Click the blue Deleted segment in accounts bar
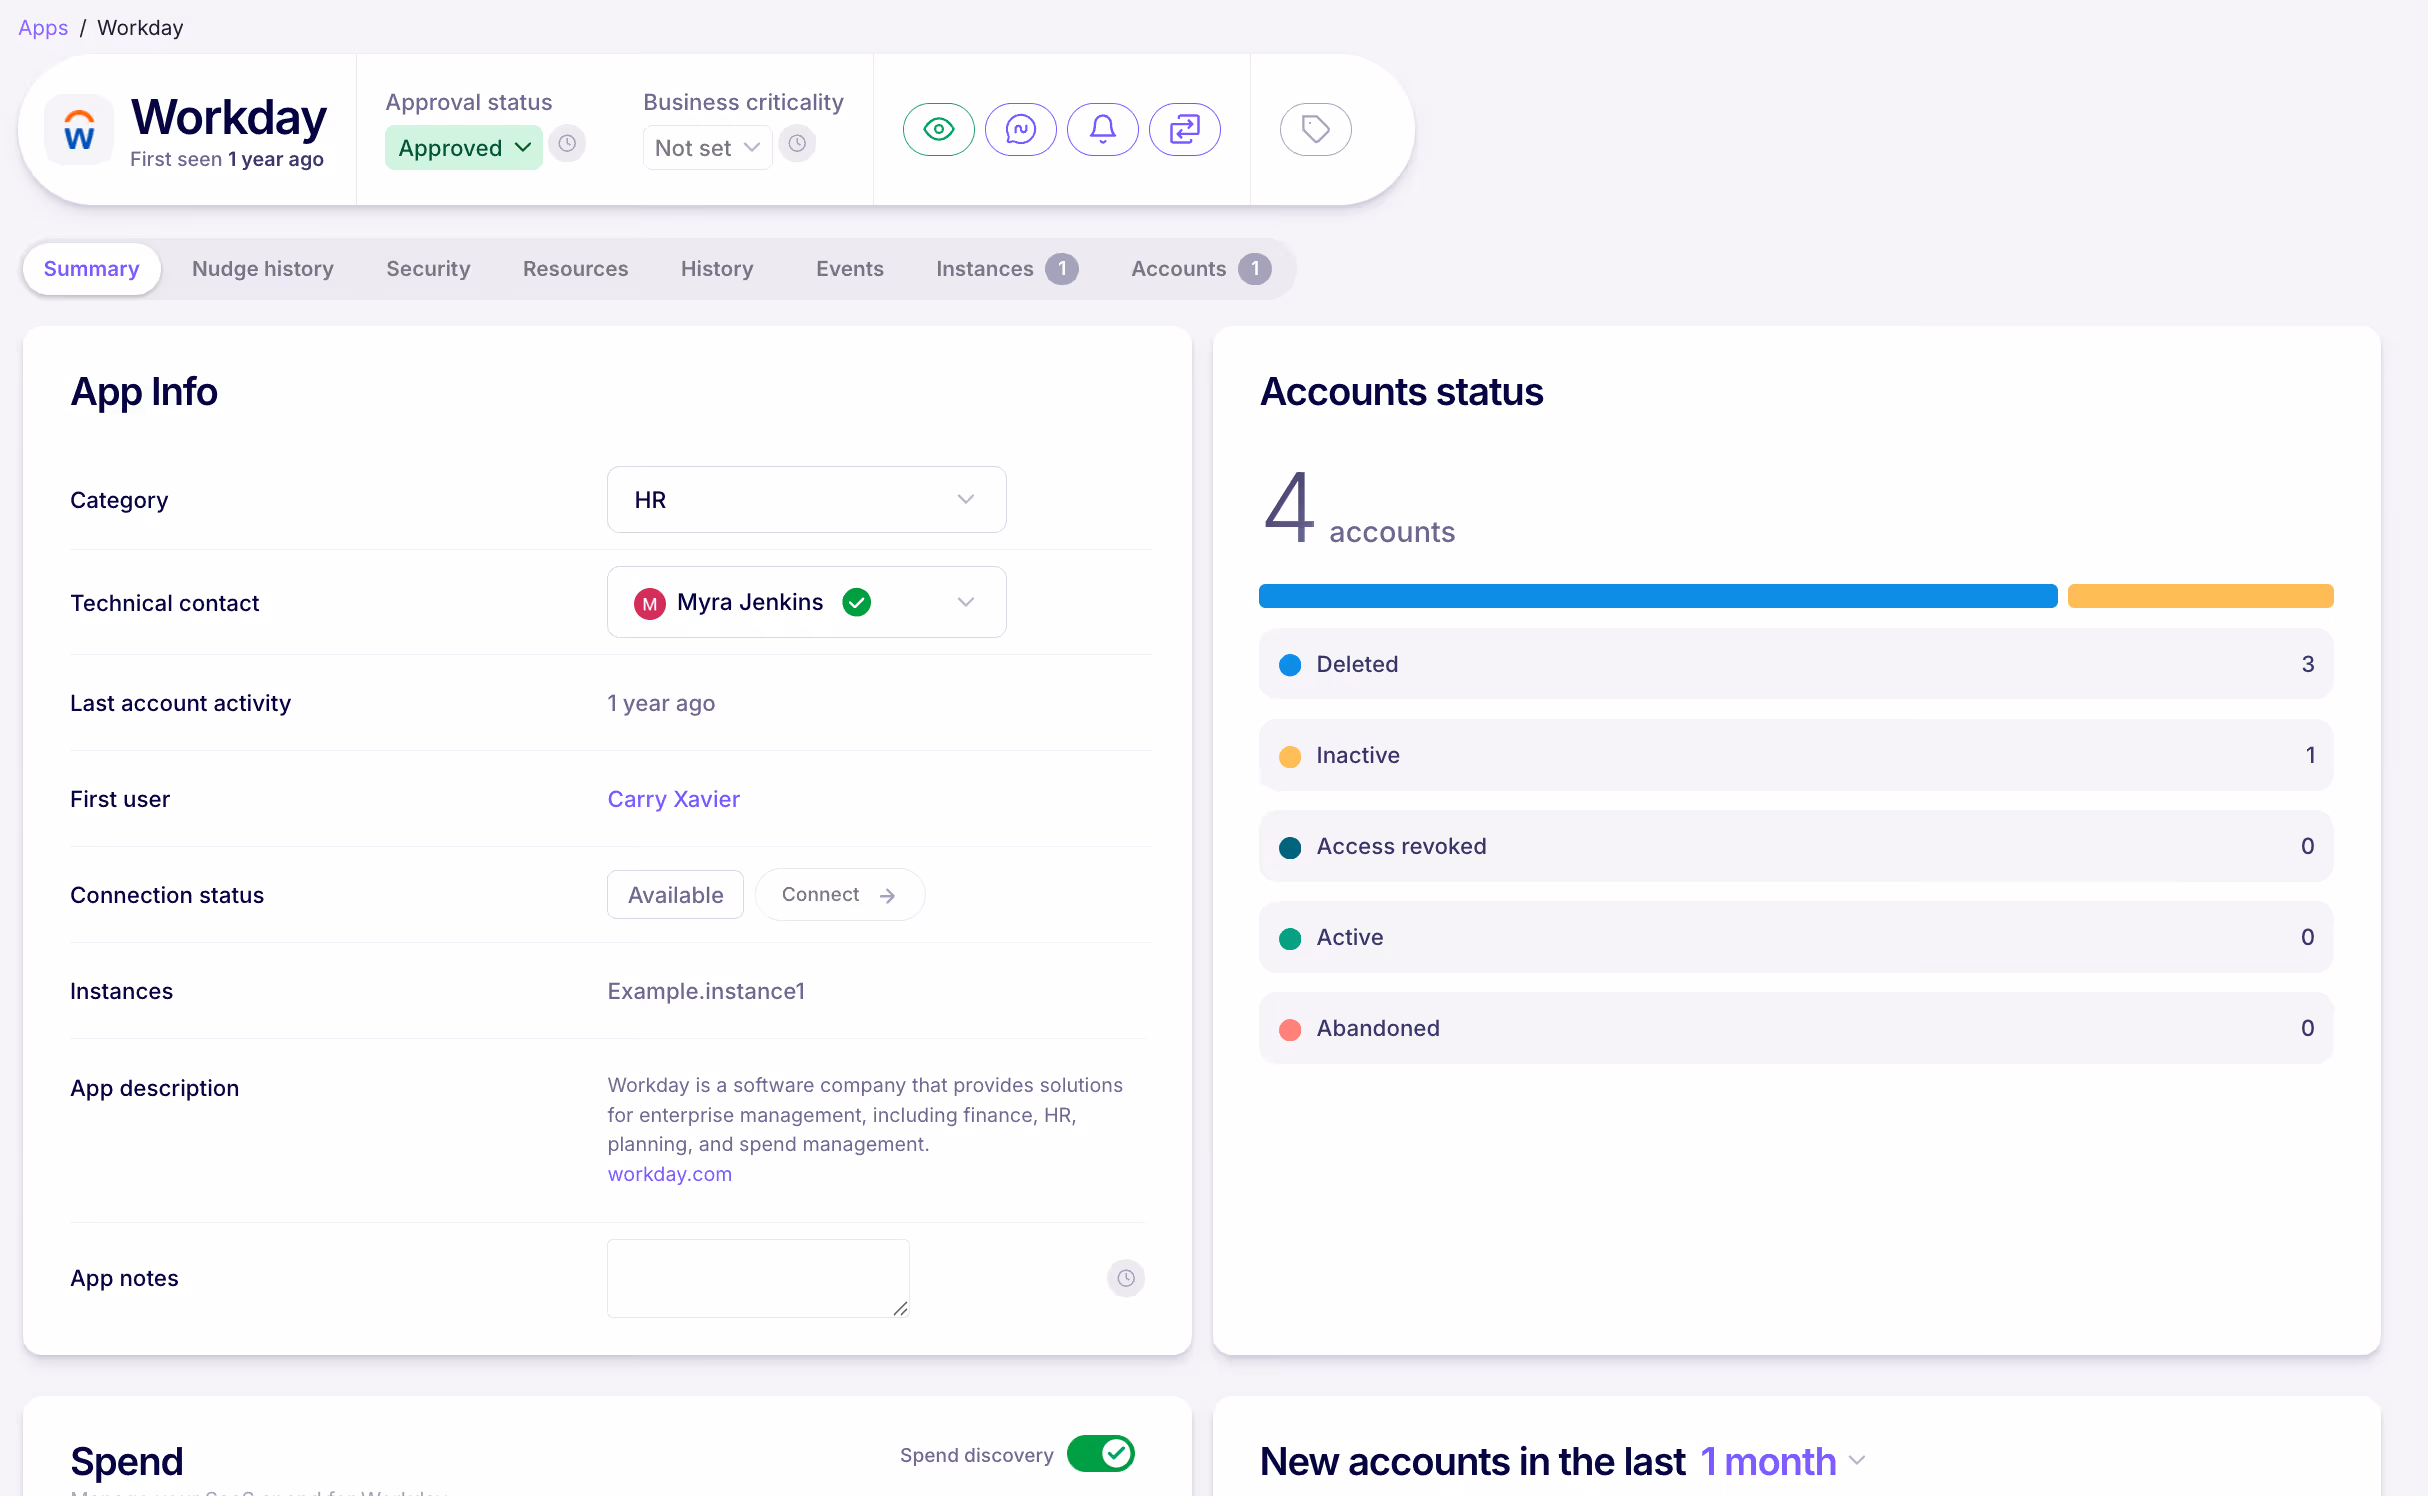 click(1657, 595)
